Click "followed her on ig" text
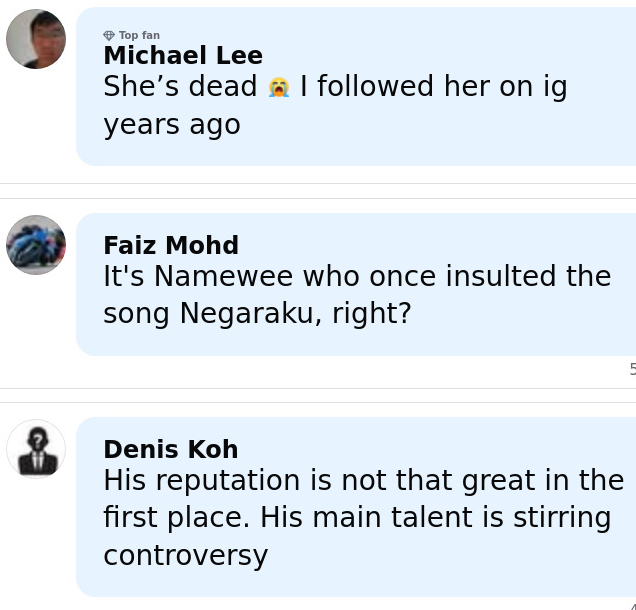Viewport: 636px width, 610px height. pyautogui.click(x=433, y=87)
